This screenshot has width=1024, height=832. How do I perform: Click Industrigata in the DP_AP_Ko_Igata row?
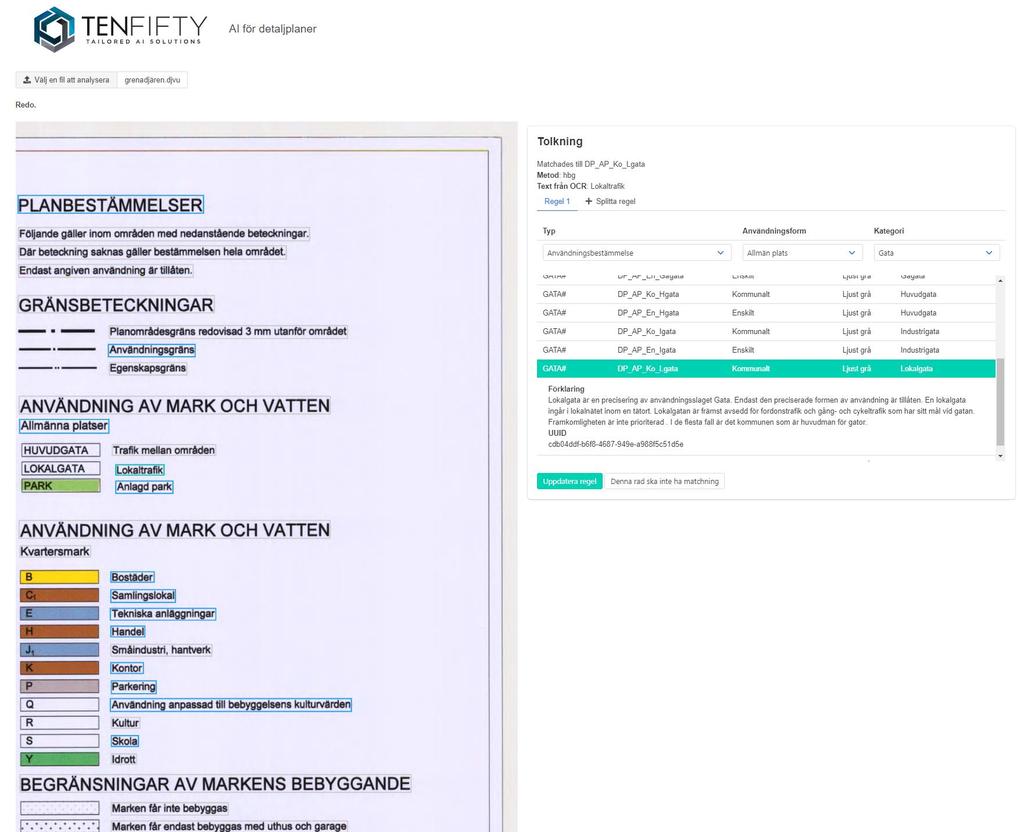click(x=920, y=332)
